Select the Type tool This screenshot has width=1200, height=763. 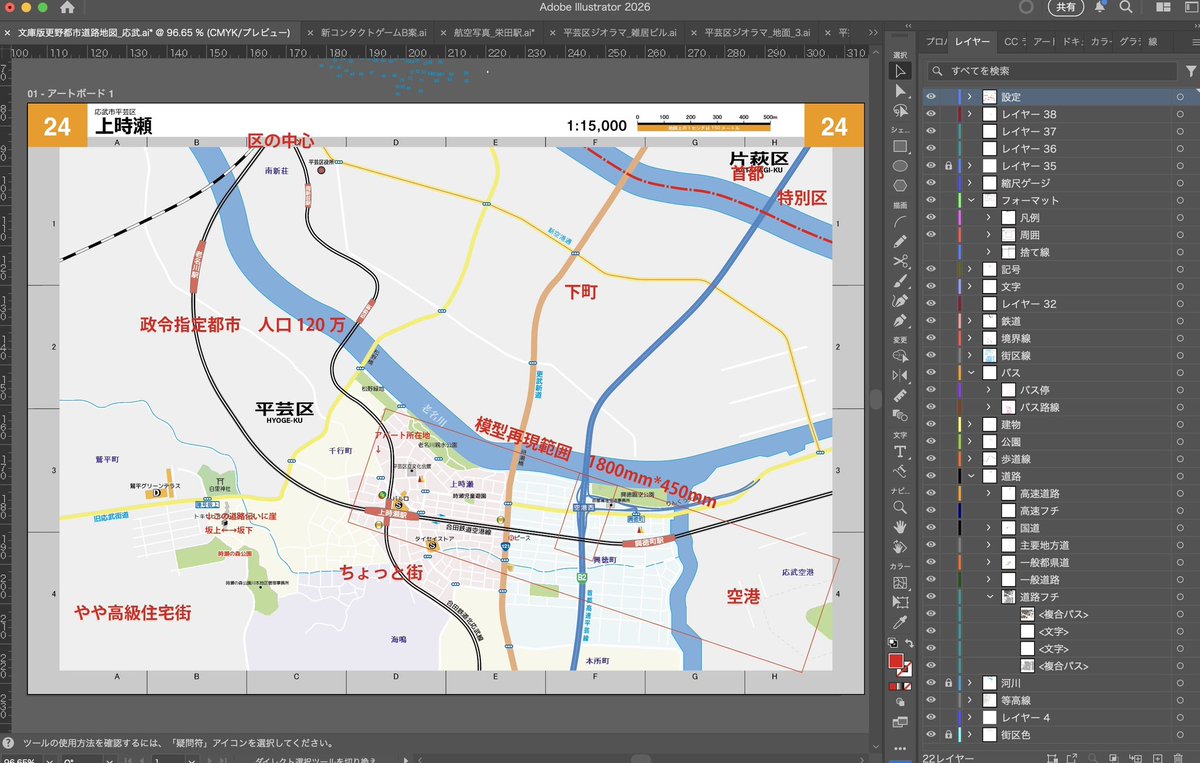(900, 451)
